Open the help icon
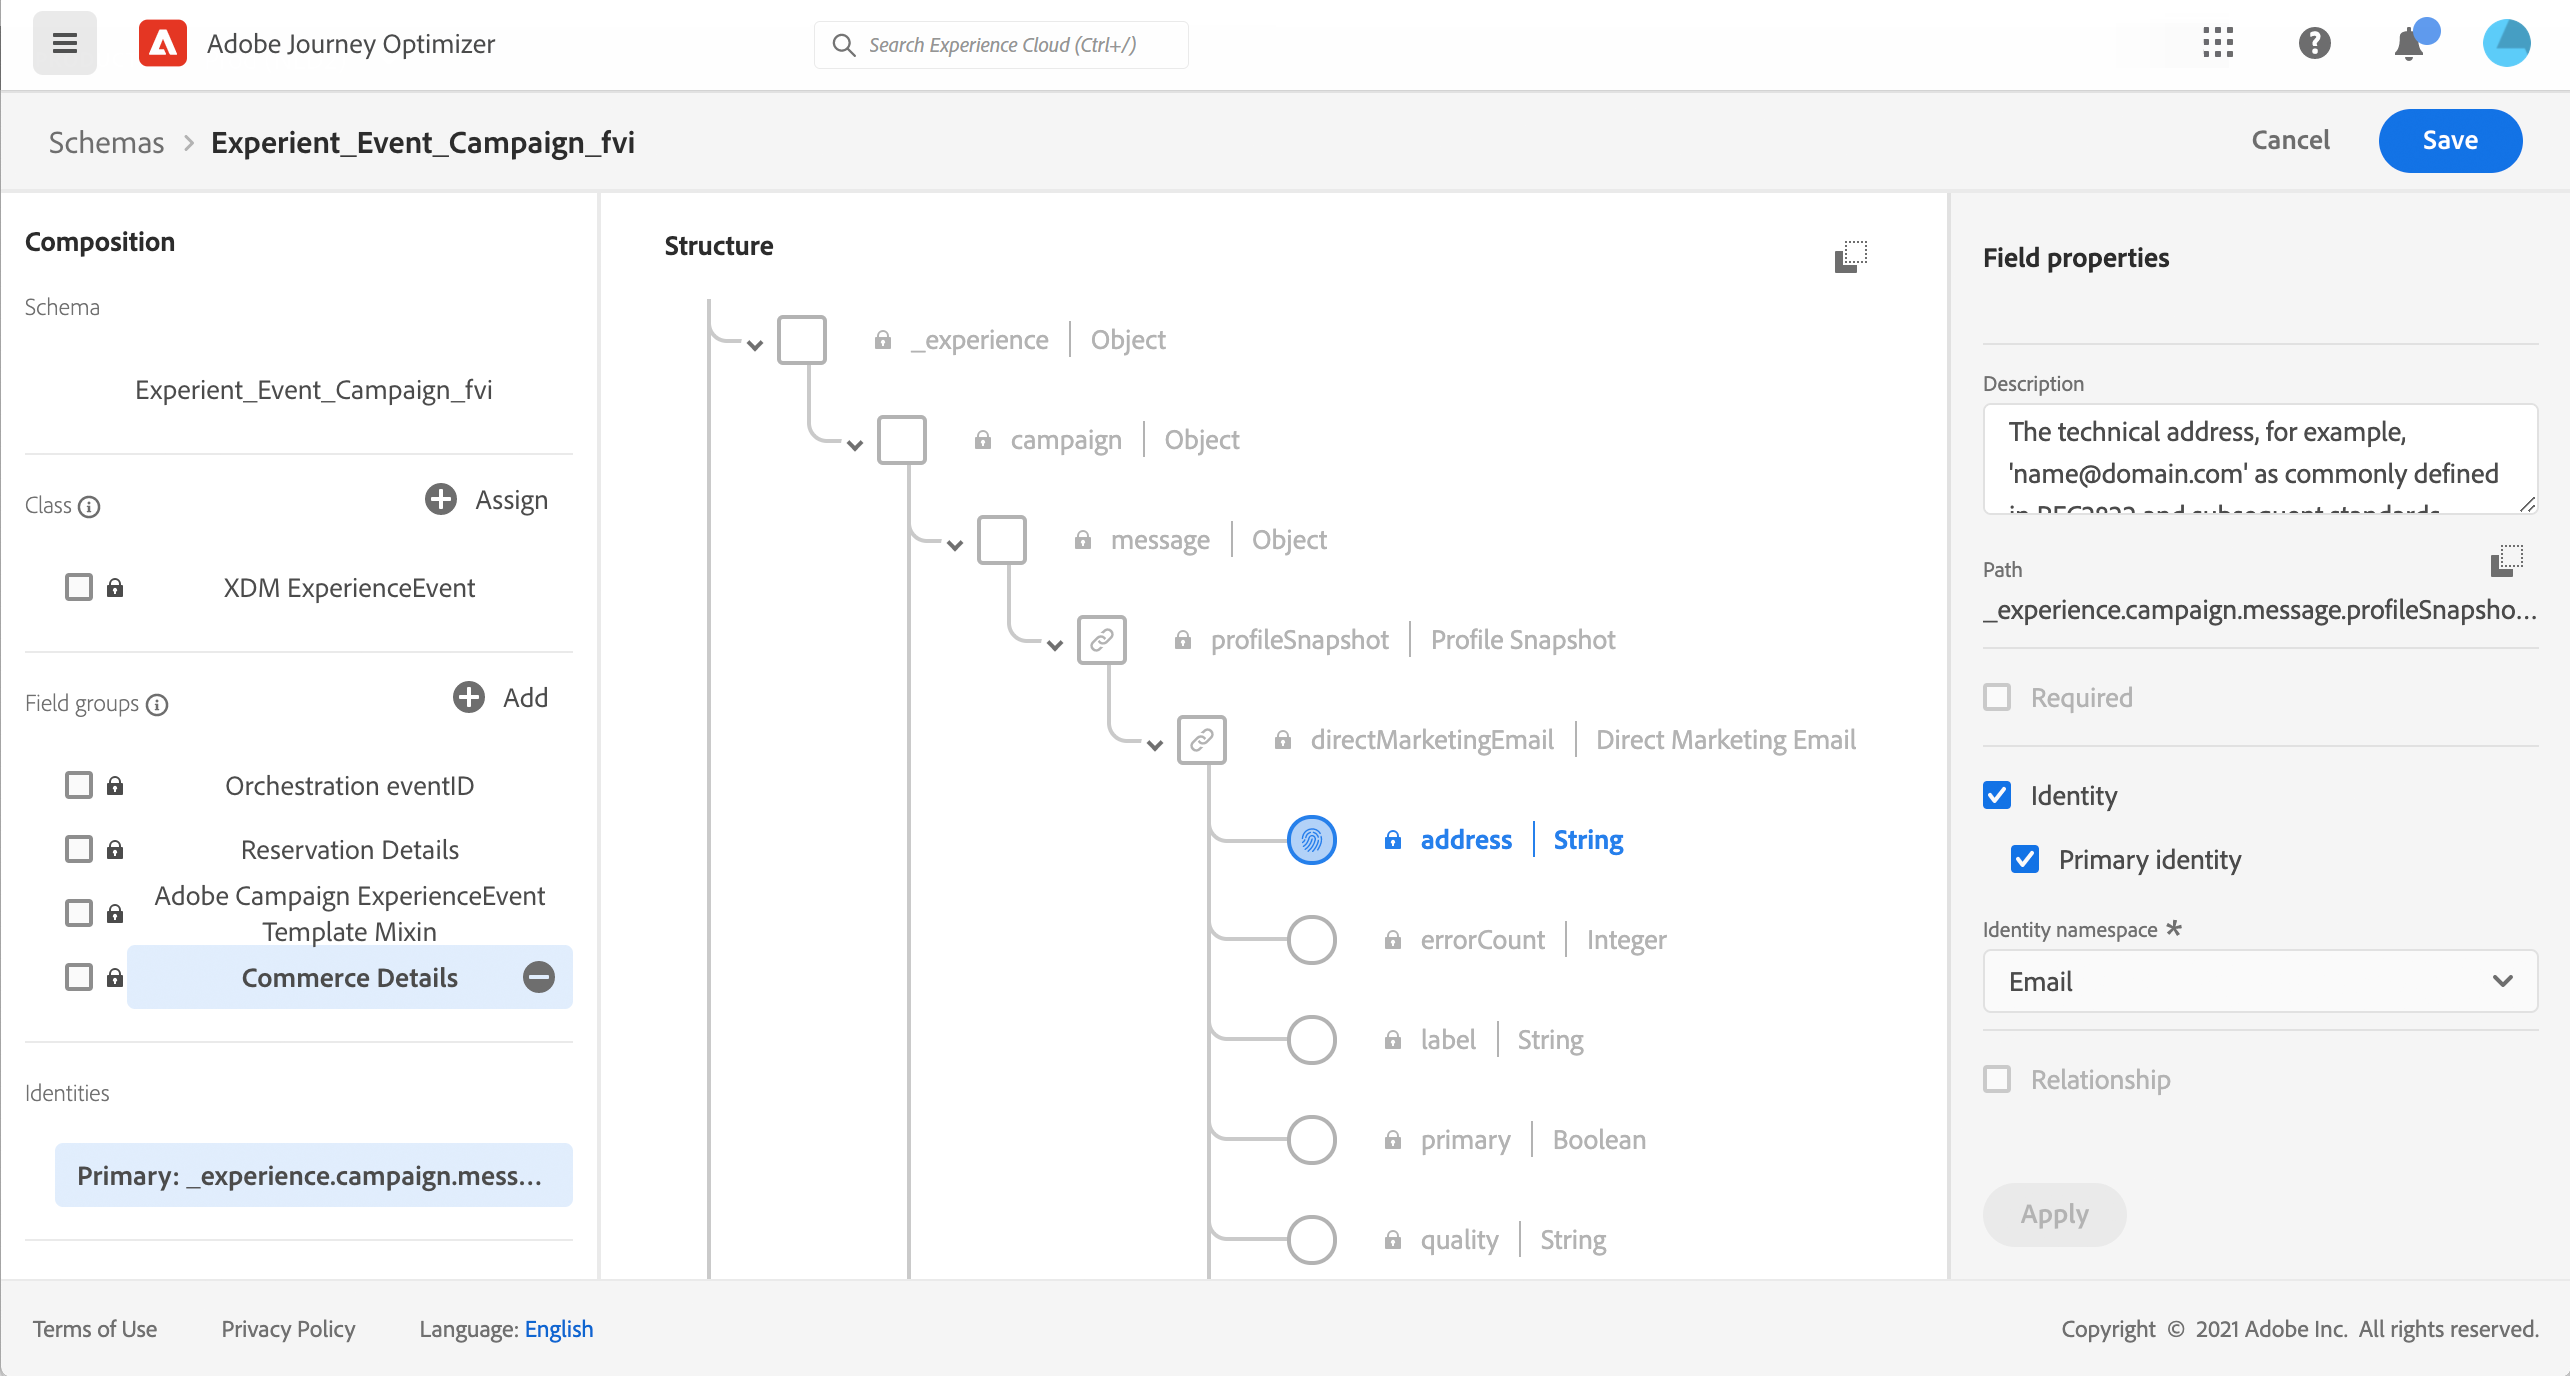 click(2314, 43)
